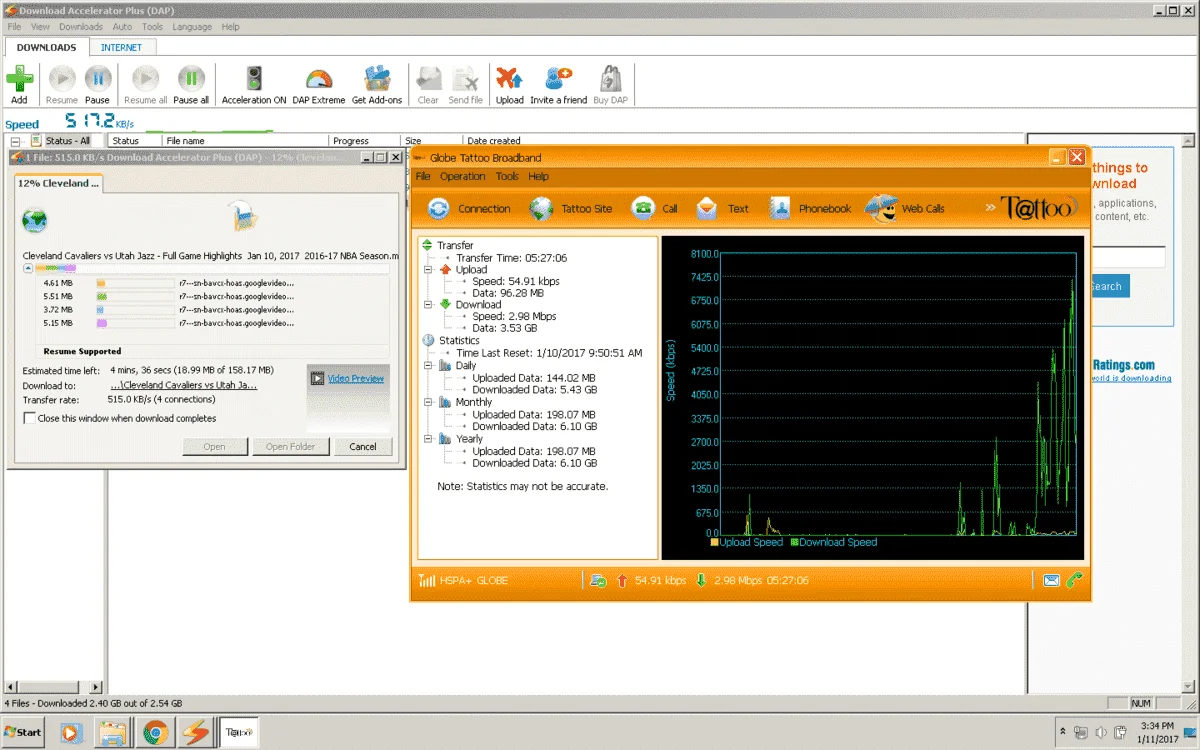The image size is (1200, 750).
Task: Select Time Last Reset row
Action: click(549, 353)
